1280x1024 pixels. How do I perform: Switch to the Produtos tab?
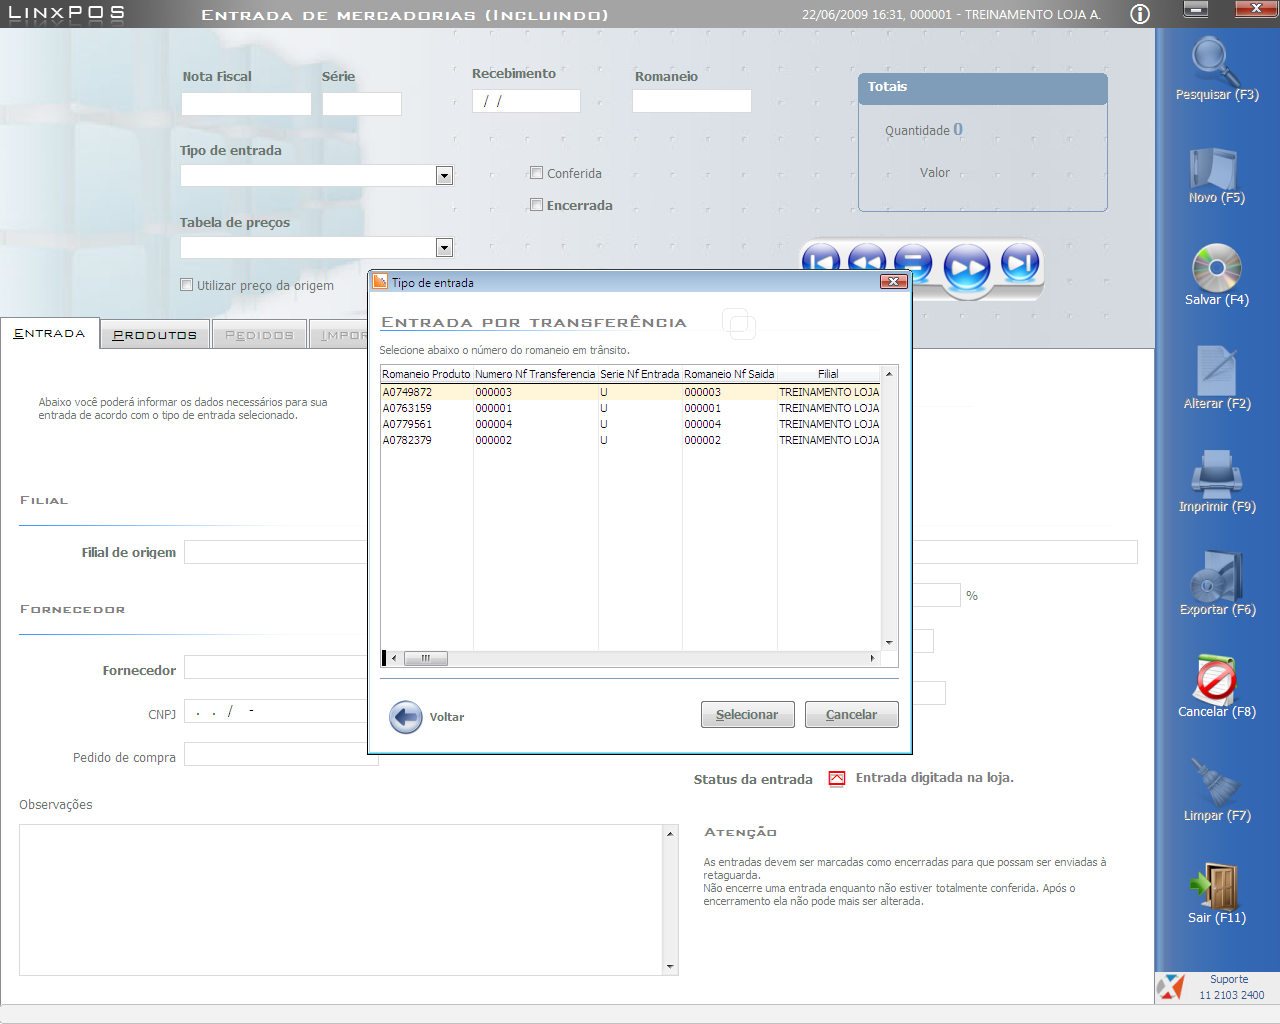155,335
